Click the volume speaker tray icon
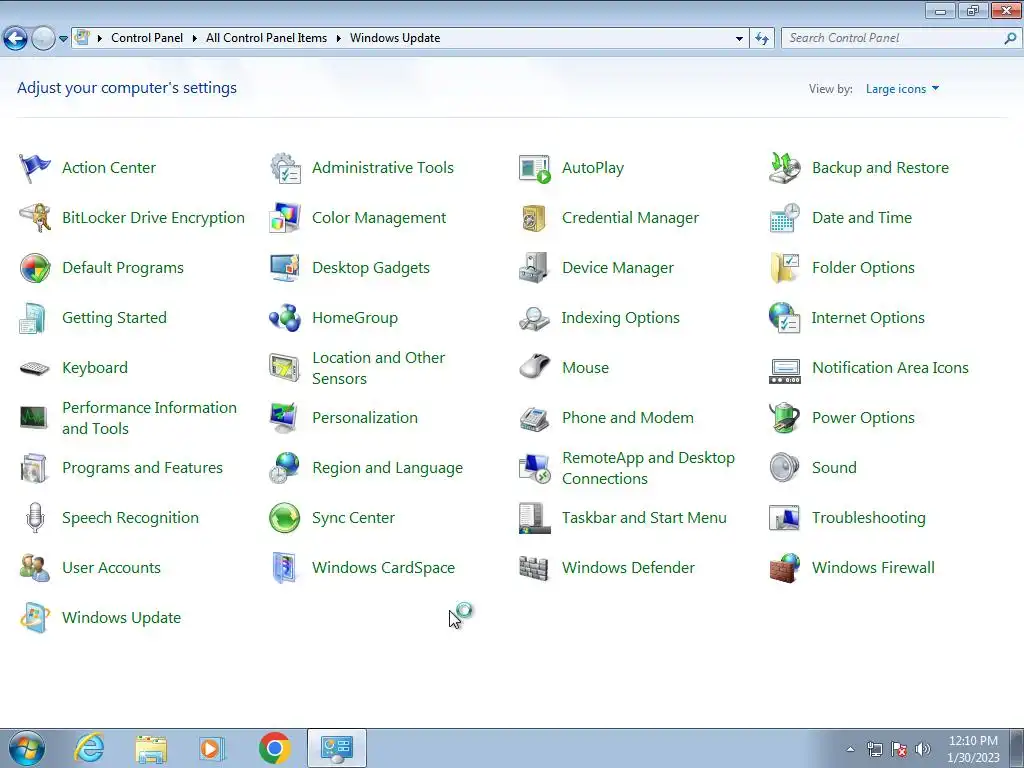Viewport: 1024px width, 768px height. [x=923, y=749]
